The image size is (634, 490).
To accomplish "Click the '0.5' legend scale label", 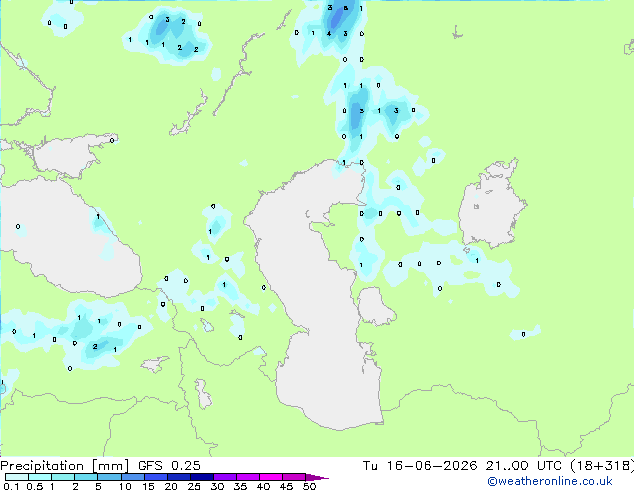I will 35,486.
